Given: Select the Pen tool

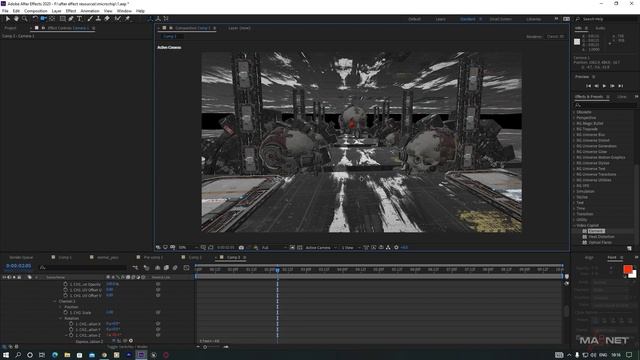Looking at the screenshot, I should pos(71,19).
